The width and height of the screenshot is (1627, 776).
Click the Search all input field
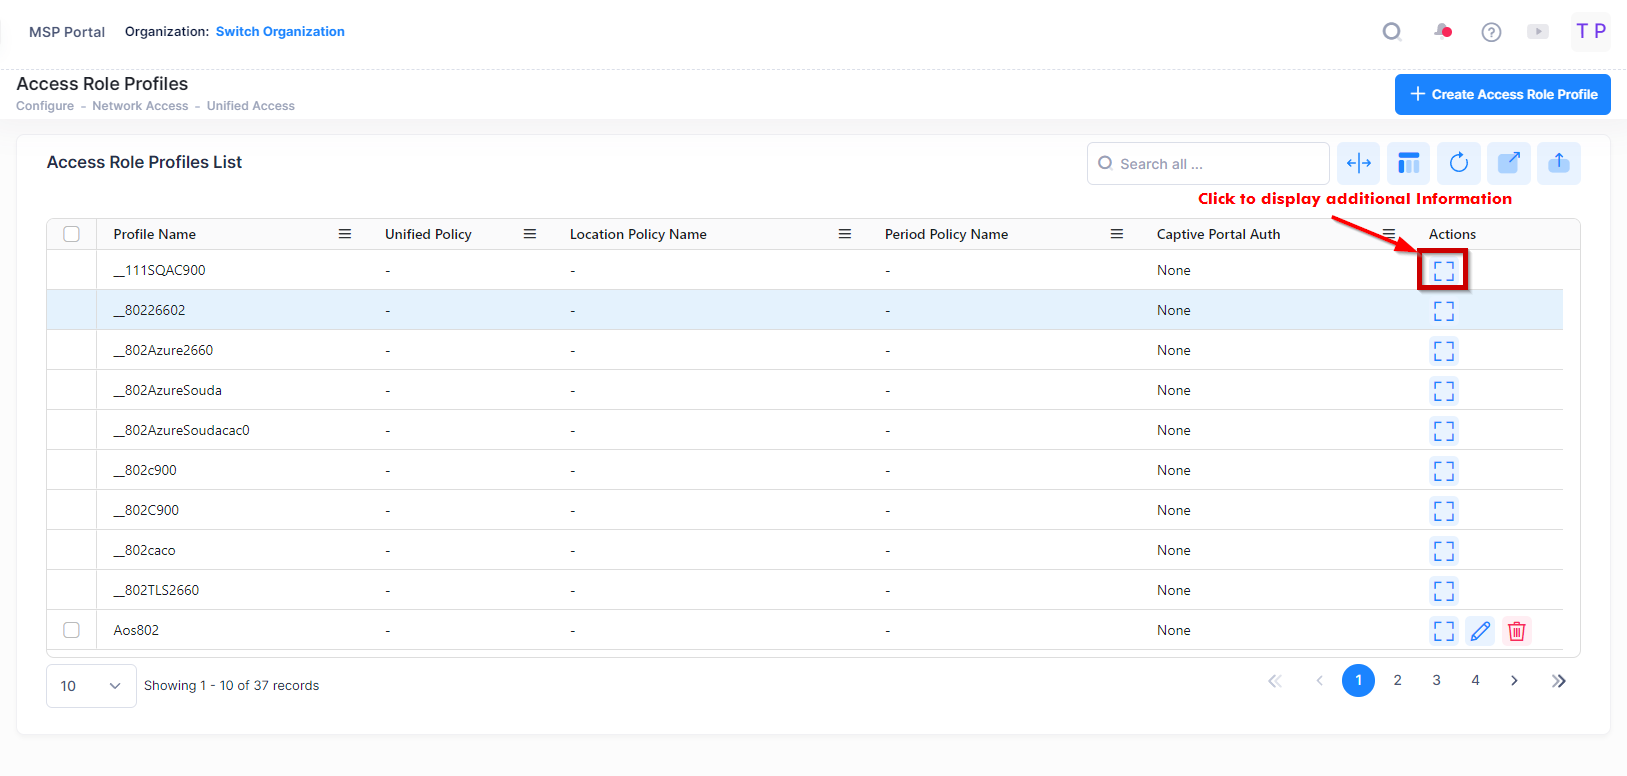(x=1208, y=164)
